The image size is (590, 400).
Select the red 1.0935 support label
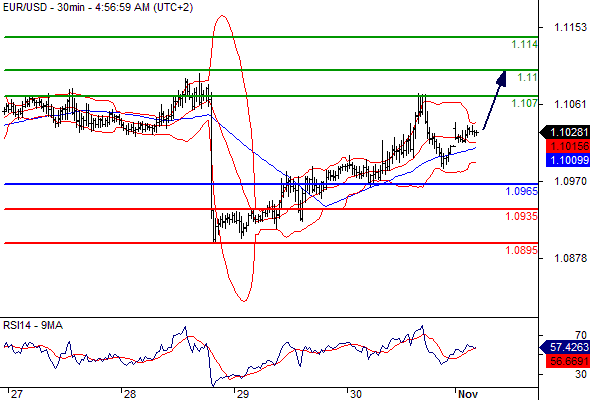click(x=522, y=216)
